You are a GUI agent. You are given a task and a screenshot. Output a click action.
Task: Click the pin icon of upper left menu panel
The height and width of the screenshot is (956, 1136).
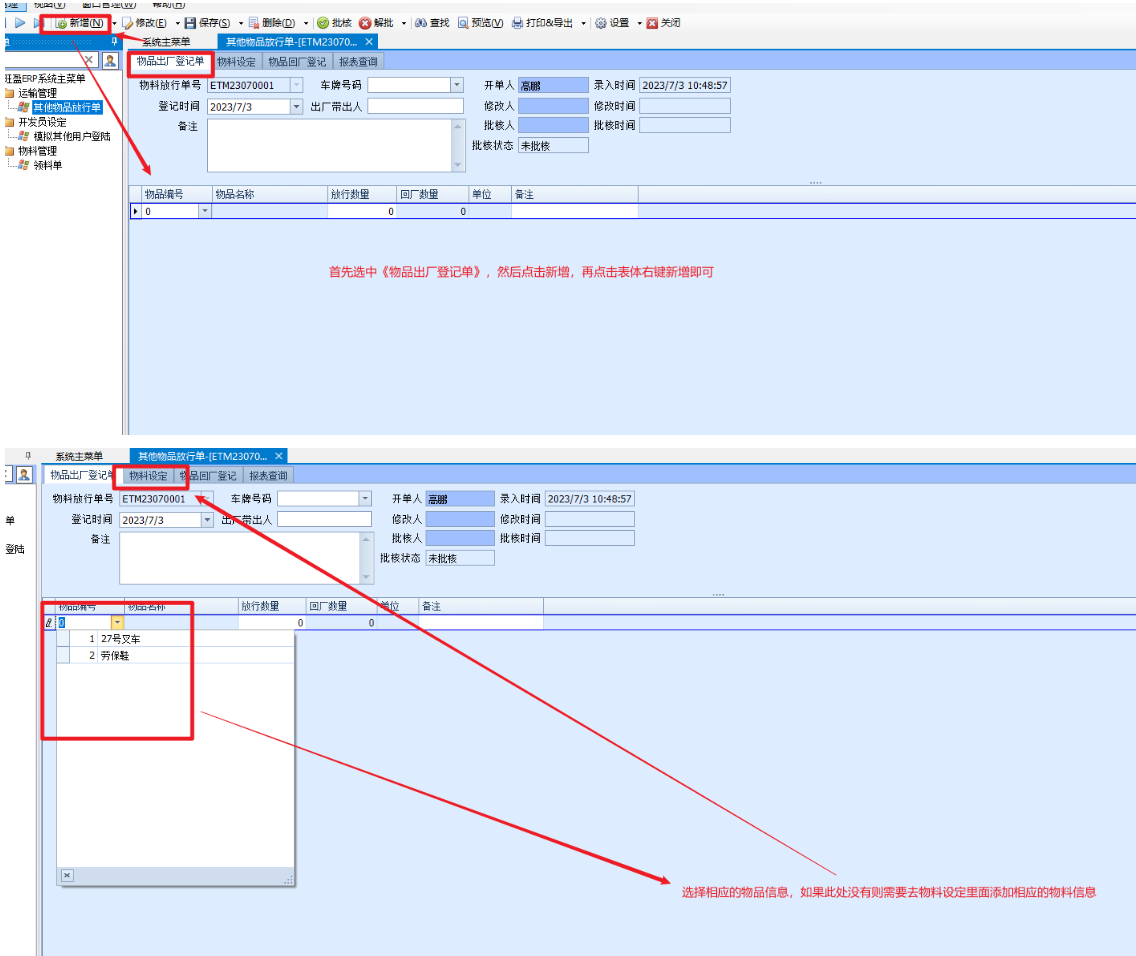click(114, 42)
